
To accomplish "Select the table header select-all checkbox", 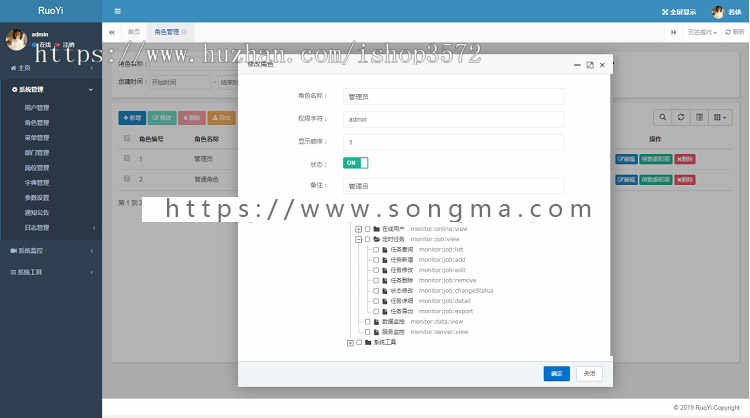I will tap(127, 138).
